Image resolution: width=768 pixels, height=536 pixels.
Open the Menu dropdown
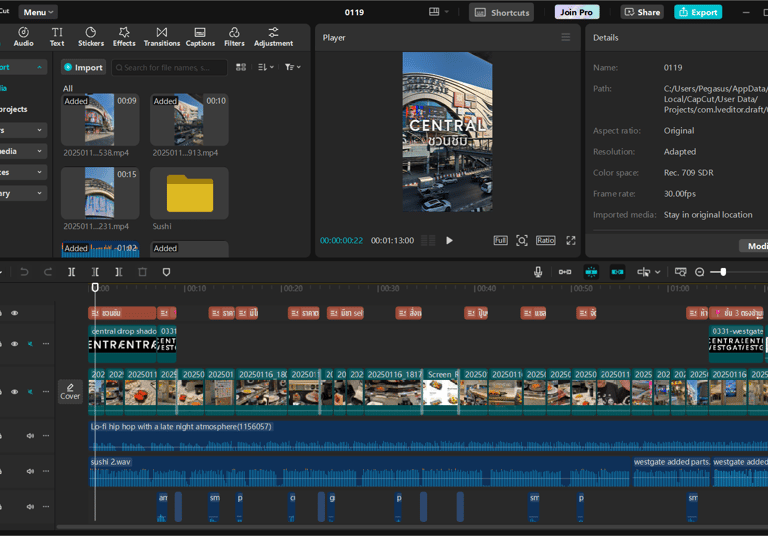pos(38,12)
